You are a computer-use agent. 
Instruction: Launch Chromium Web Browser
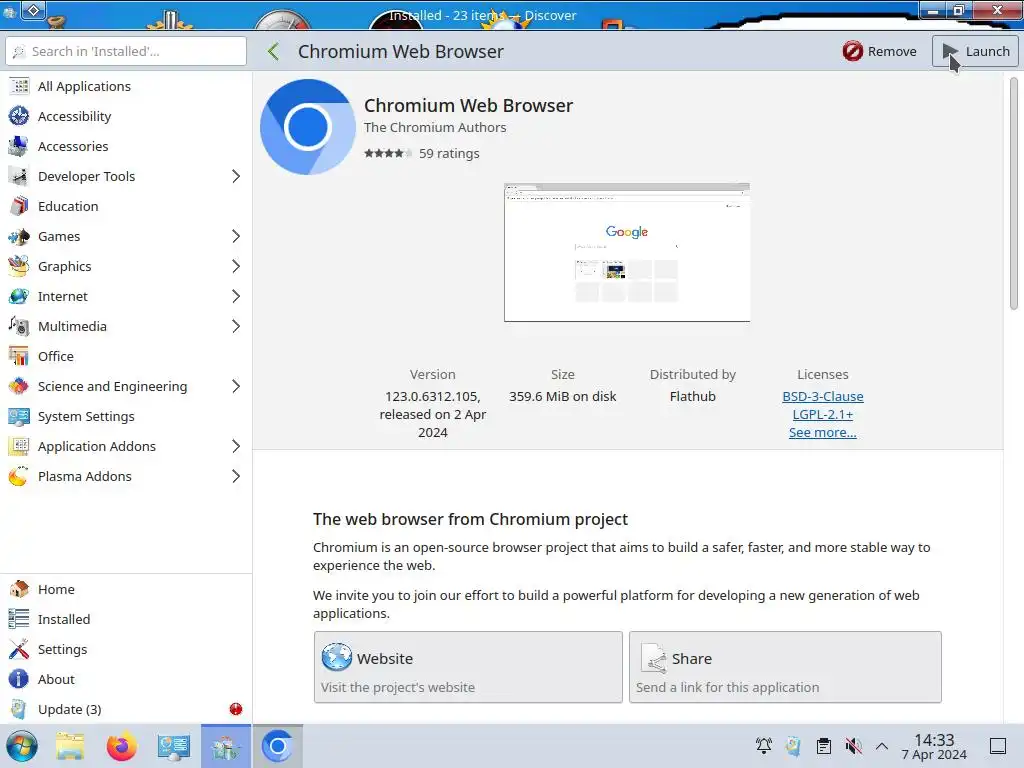coord(975,51)
